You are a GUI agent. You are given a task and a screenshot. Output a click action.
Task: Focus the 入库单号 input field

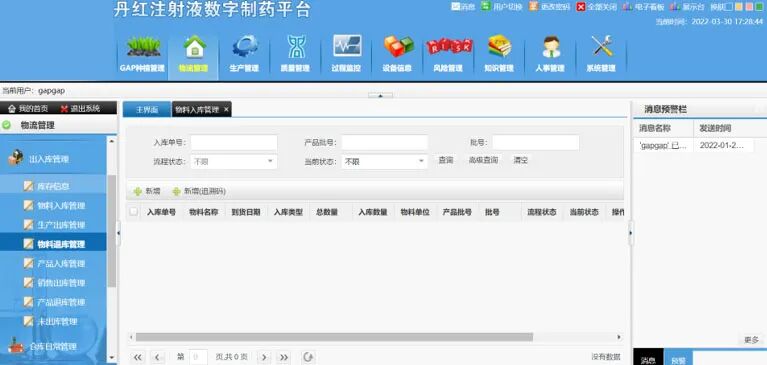234,142
